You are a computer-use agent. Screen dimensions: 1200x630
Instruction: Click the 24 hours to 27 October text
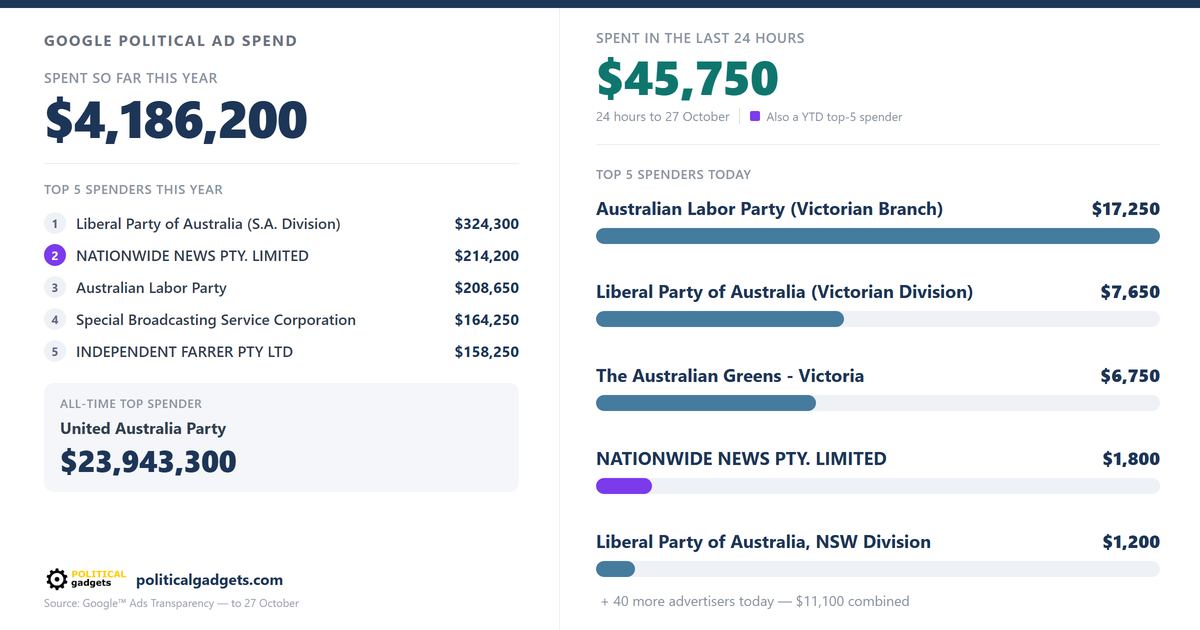coord(663,116)
